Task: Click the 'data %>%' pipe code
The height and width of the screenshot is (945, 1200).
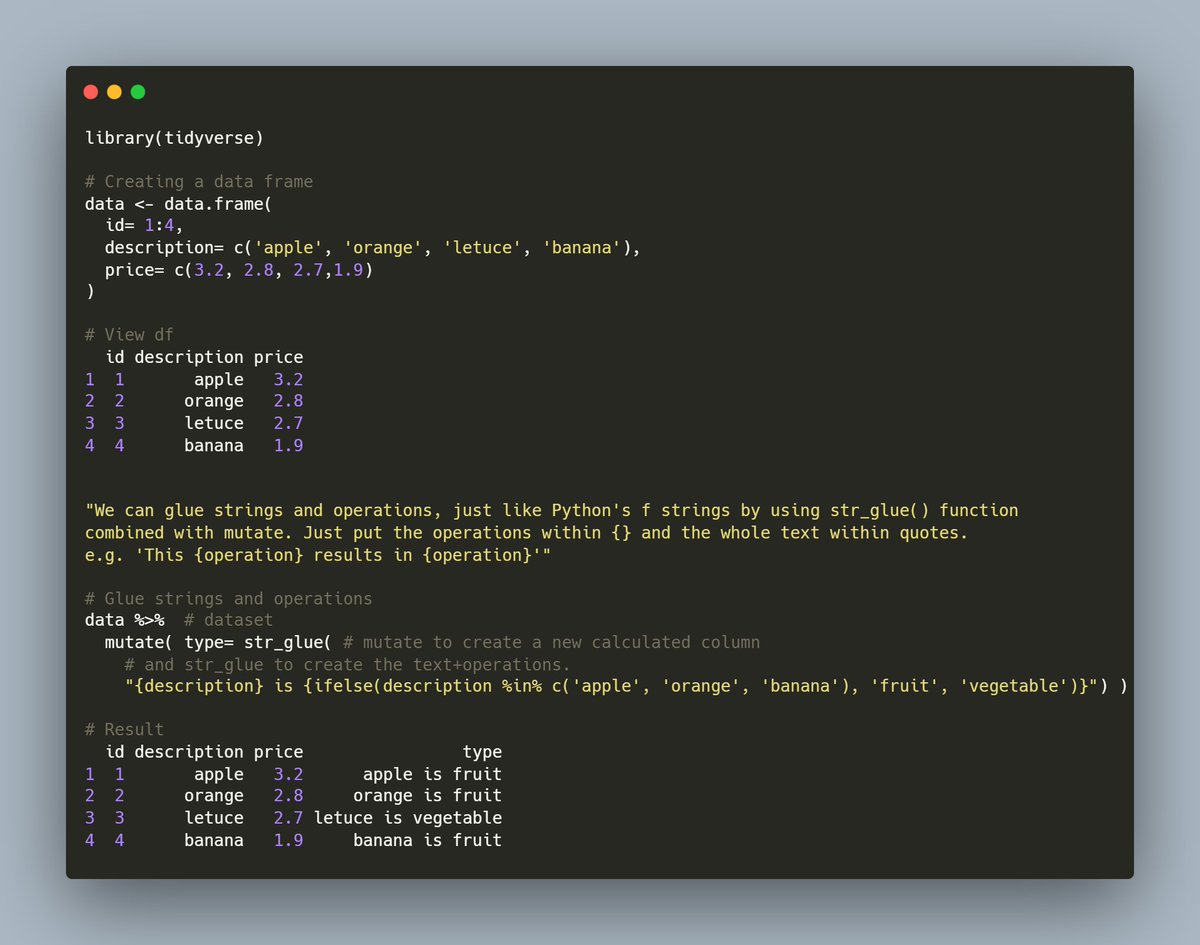Action: coord(124,621)
